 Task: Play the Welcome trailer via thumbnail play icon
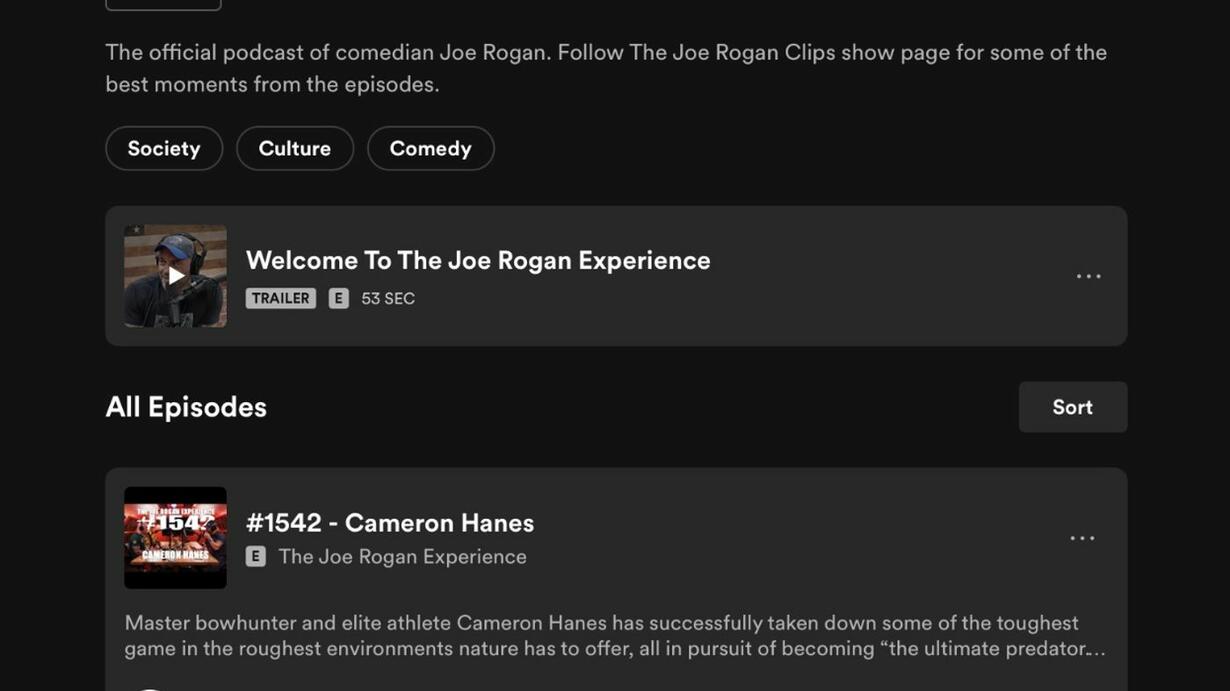[x=176, y=276]
